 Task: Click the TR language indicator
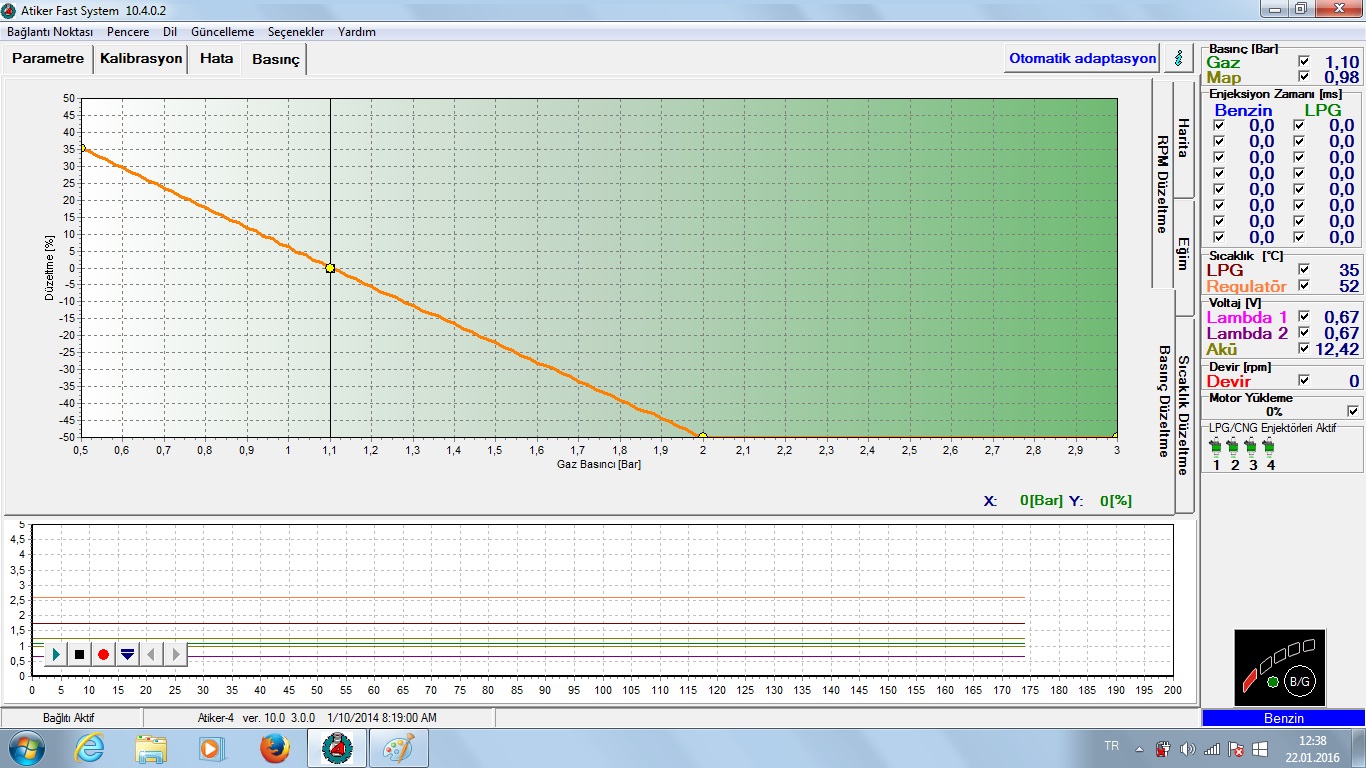(x=1111, y=746)
